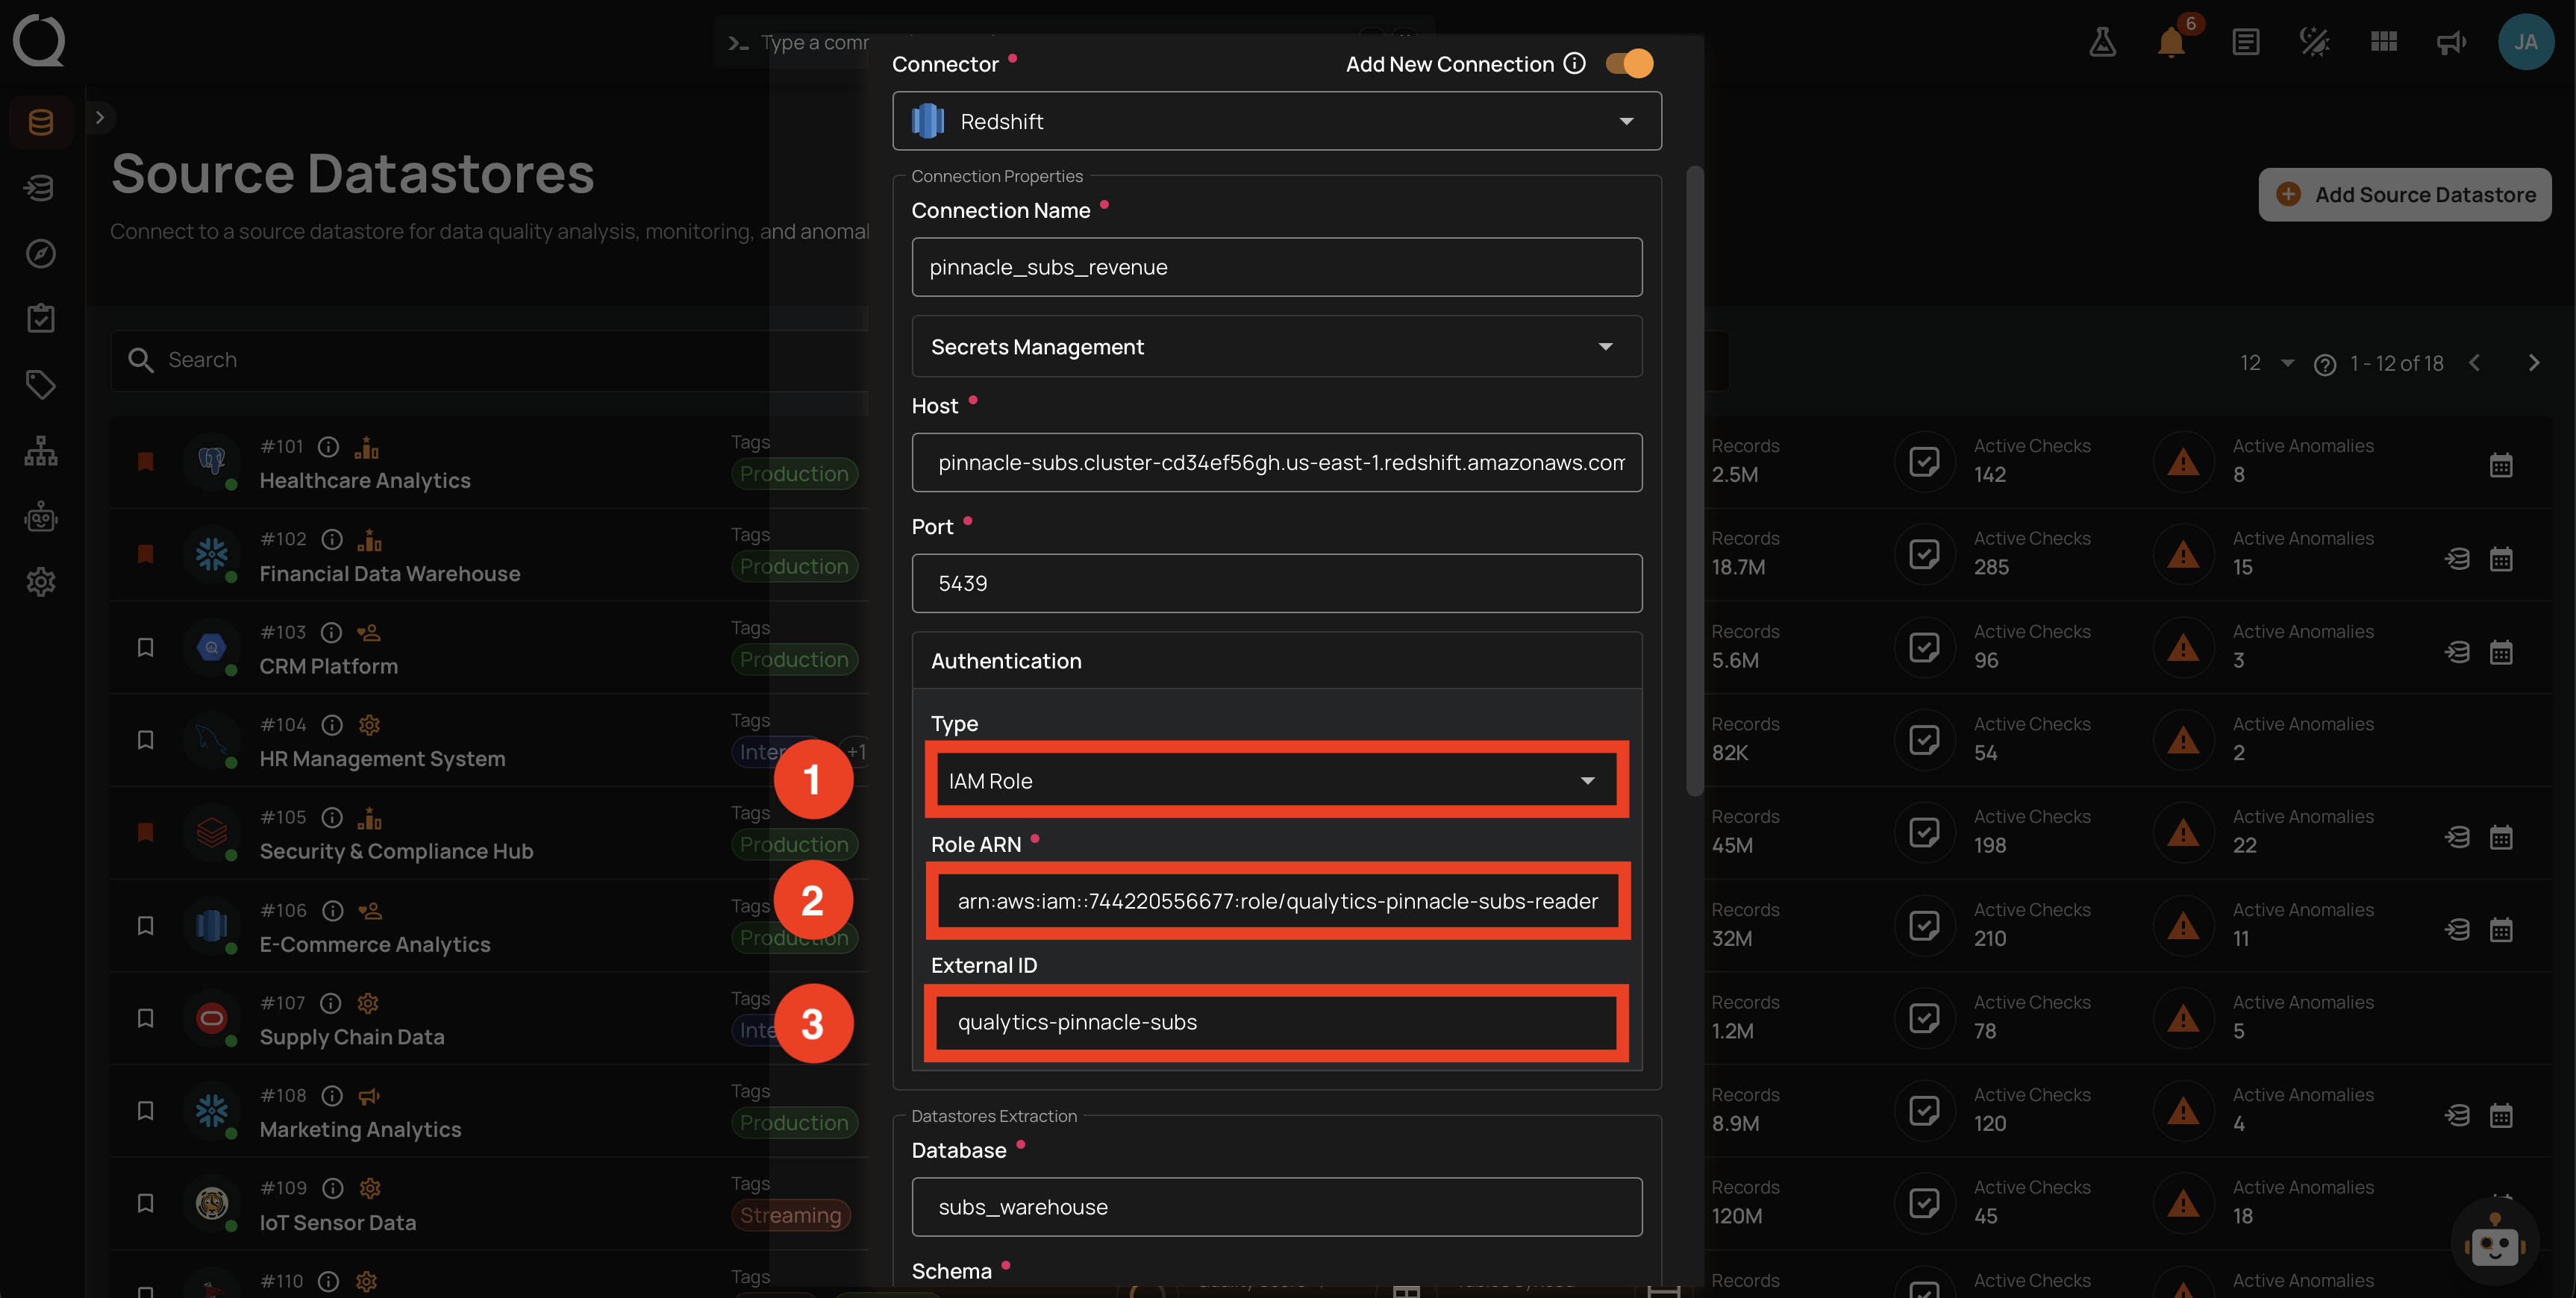The image size is (2576, 1298).
Task: Open the hierarchy library sidebar icon
Action: (41, 450)
